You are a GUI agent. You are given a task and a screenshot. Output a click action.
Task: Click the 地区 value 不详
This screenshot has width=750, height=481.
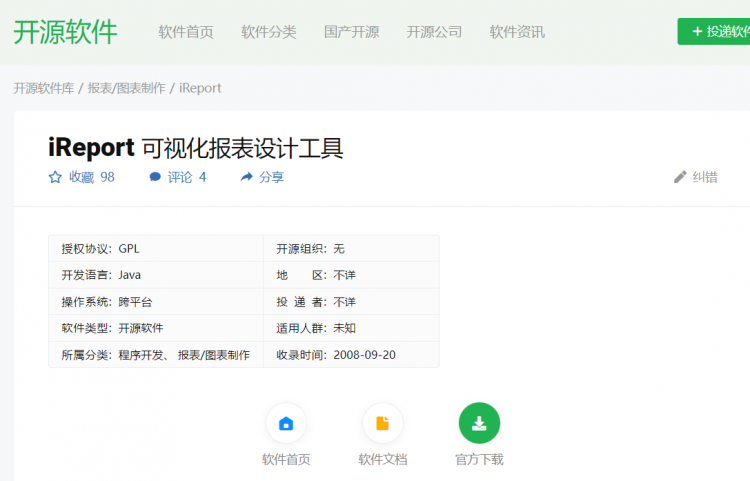344,275
